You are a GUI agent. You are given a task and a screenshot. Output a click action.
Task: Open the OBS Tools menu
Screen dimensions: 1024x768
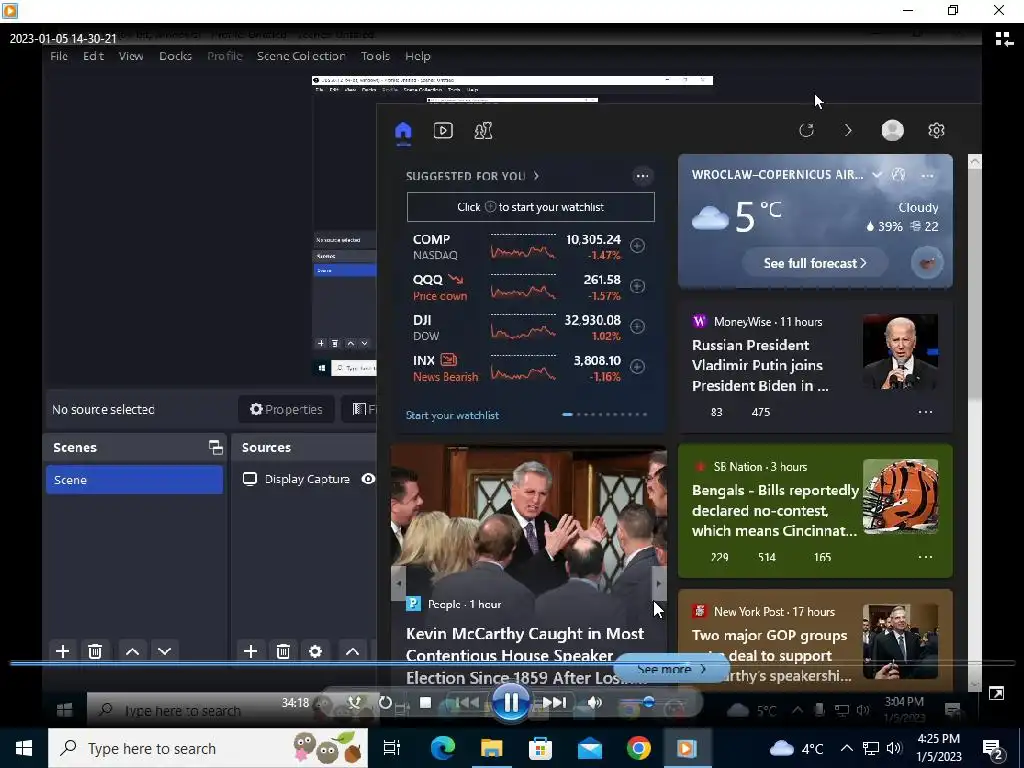[x=376, y=56]
